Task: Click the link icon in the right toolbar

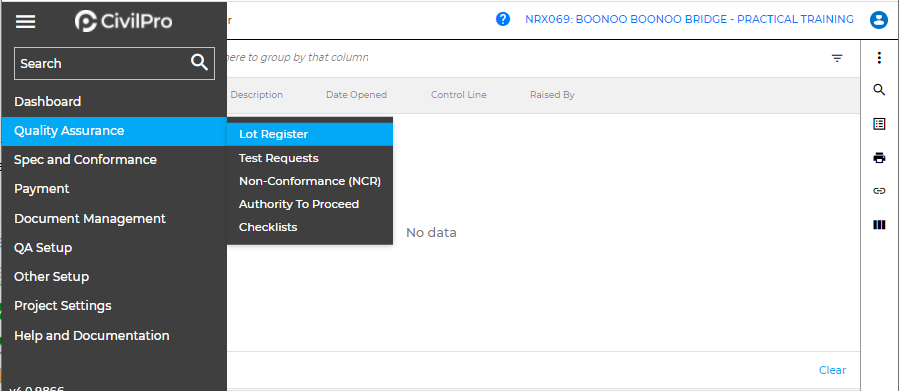Action: click(879, 191)
